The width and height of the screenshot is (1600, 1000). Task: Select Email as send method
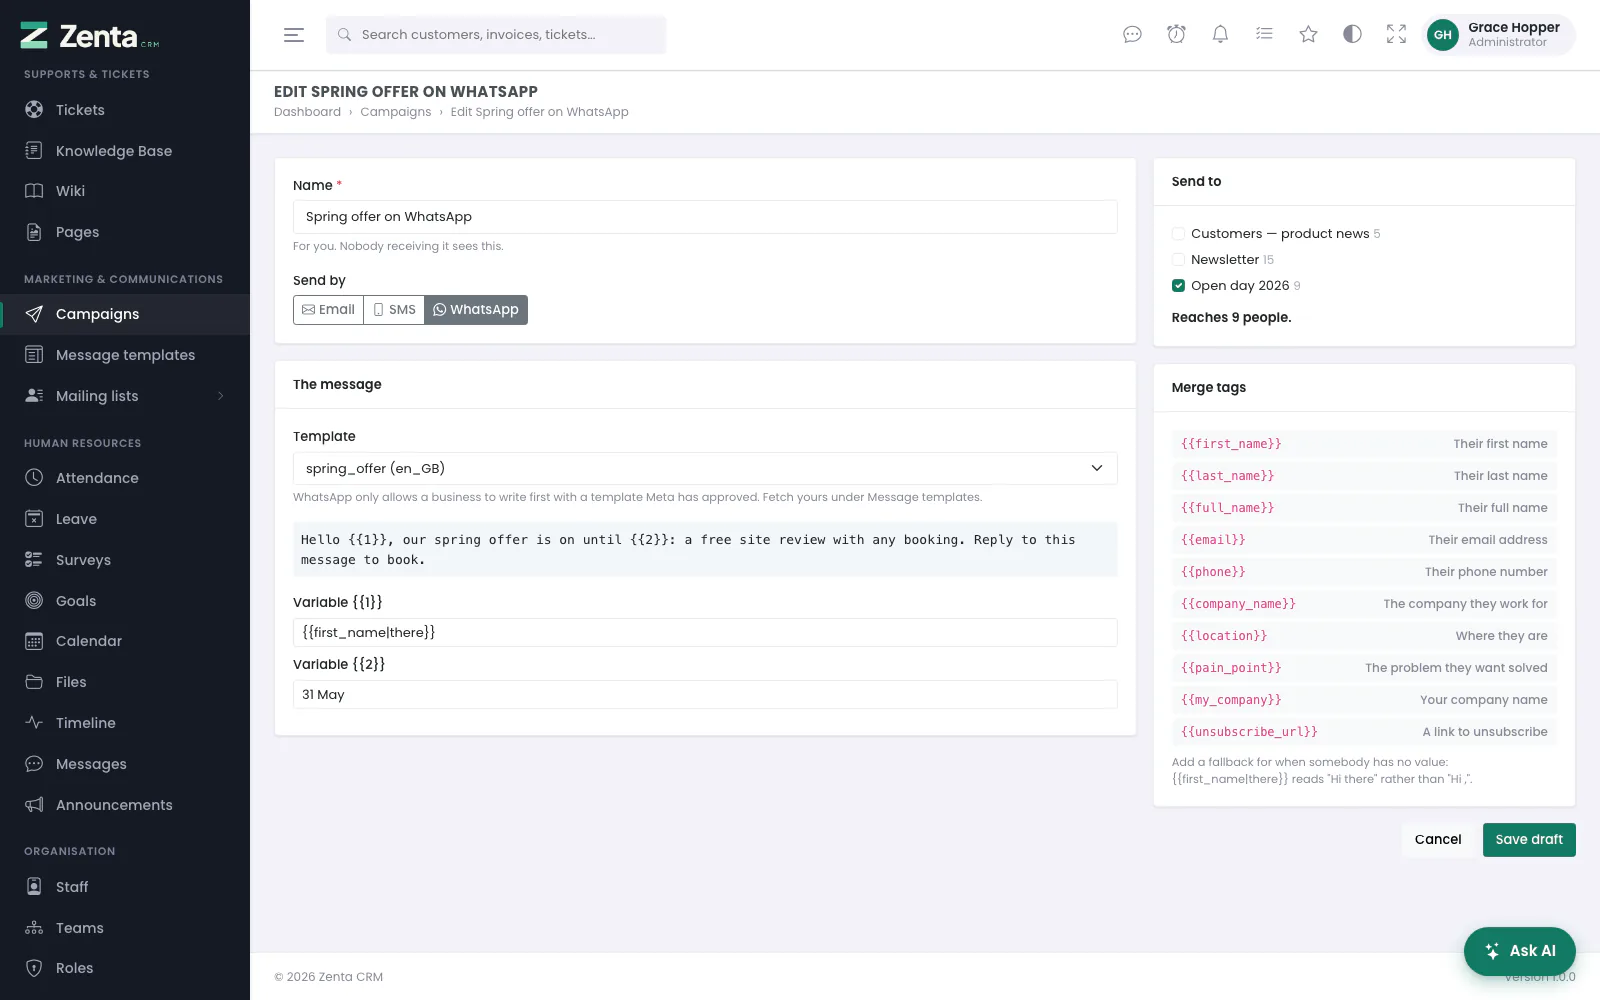[x=329, y=310]
